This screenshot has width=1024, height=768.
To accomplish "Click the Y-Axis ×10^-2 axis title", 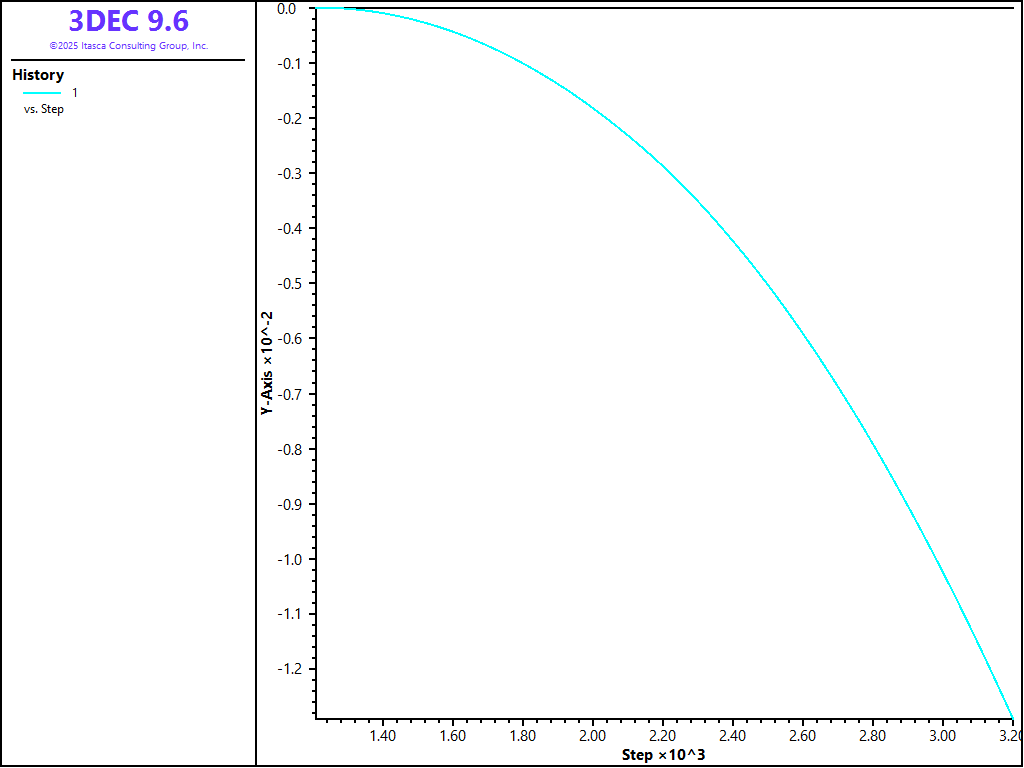I will (267, 364).
